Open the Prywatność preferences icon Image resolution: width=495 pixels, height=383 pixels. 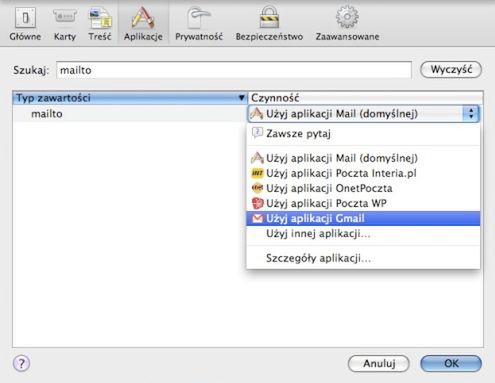(199, 18)
